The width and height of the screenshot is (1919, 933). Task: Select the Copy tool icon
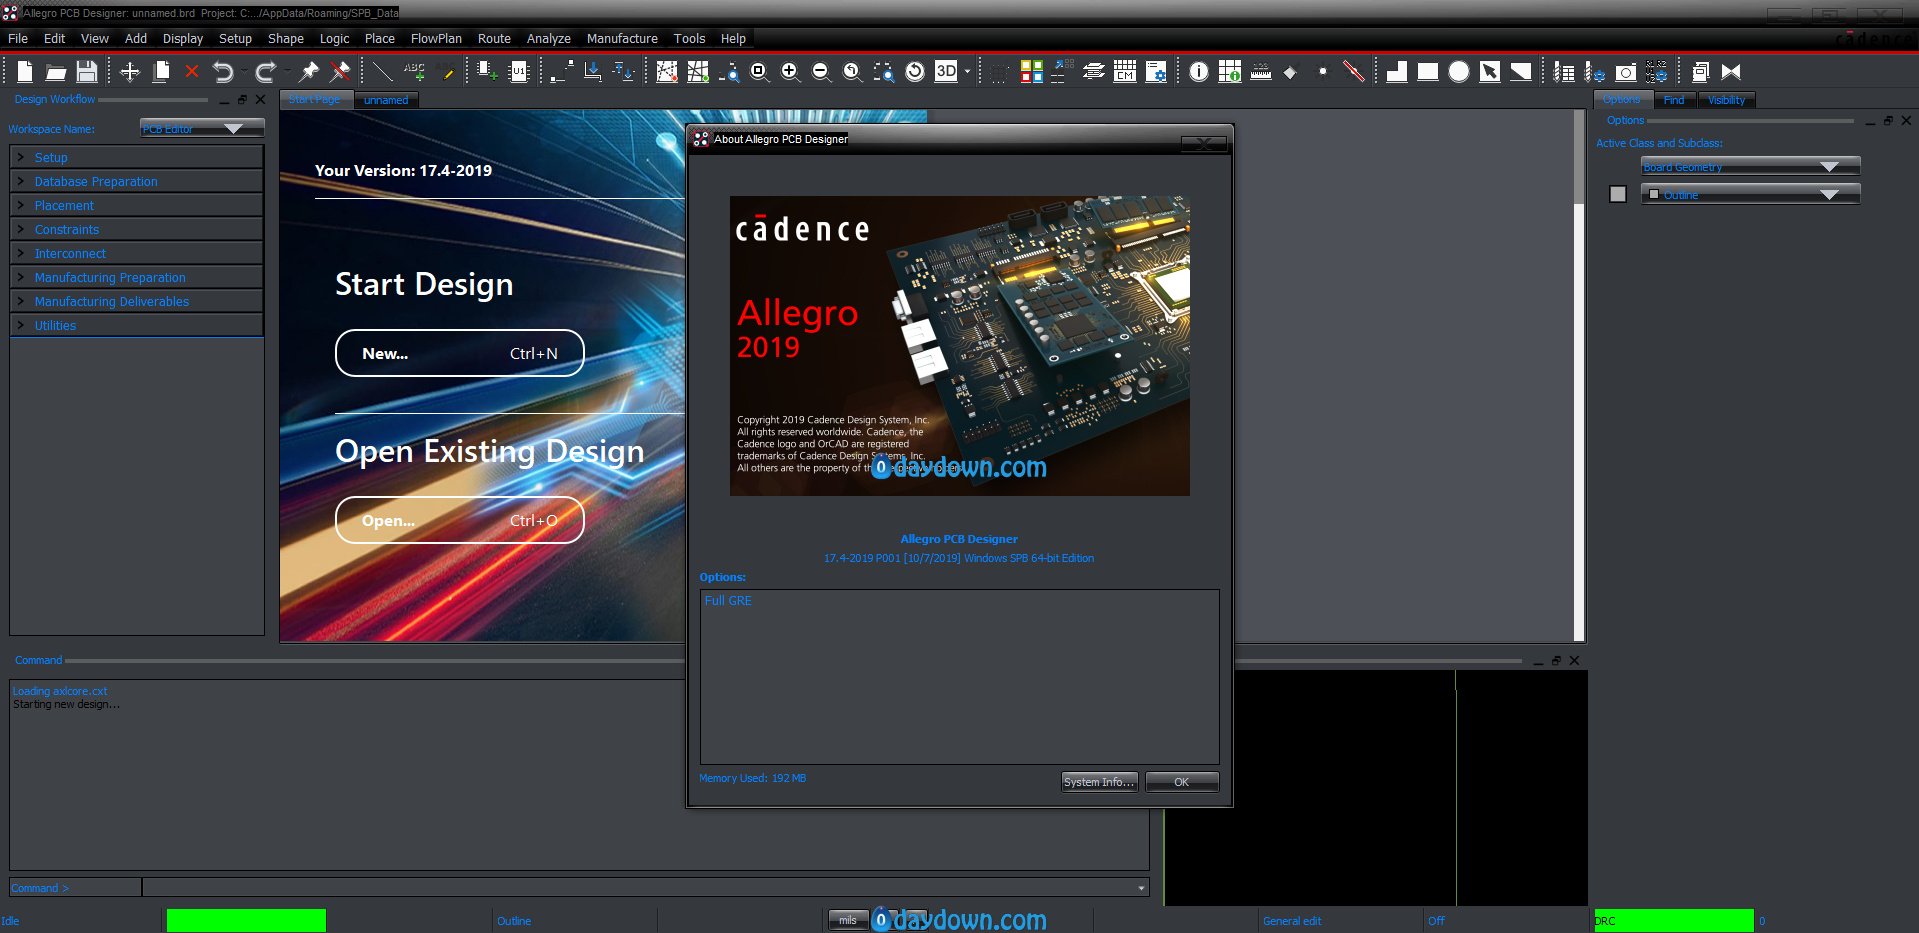161,71
